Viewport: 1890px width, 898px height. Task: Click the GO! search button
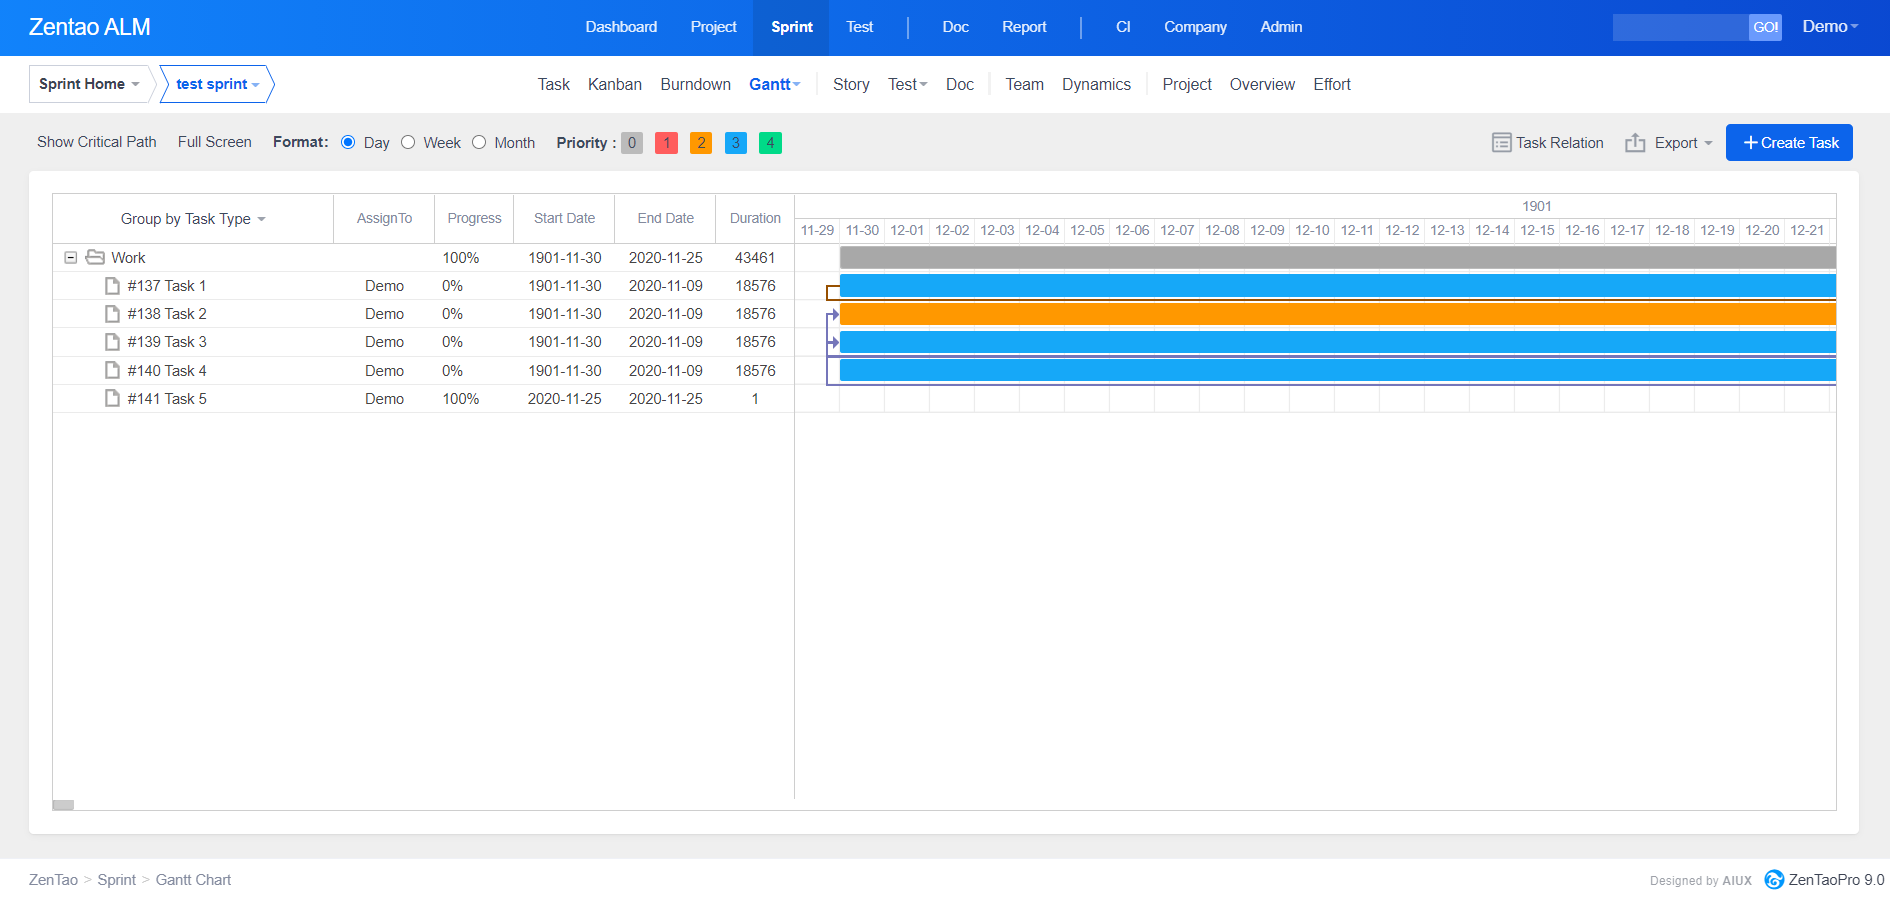coord(1765,27)
